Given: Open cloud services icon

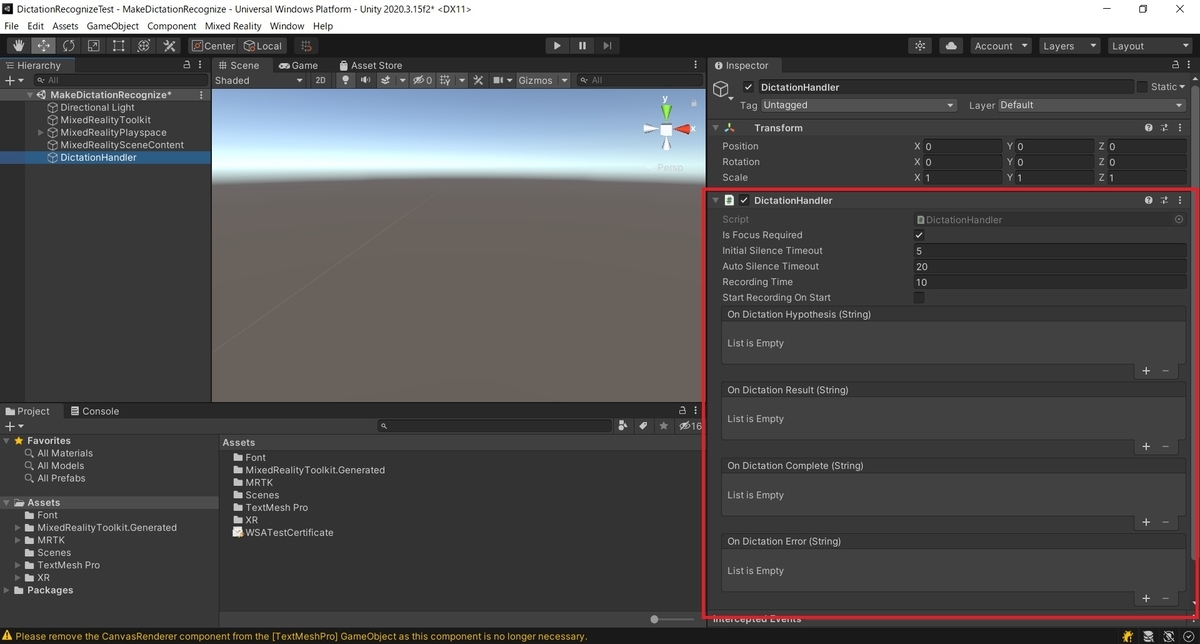Looking at the screenshot, I should pyautogui.click(x=951, y=46).
